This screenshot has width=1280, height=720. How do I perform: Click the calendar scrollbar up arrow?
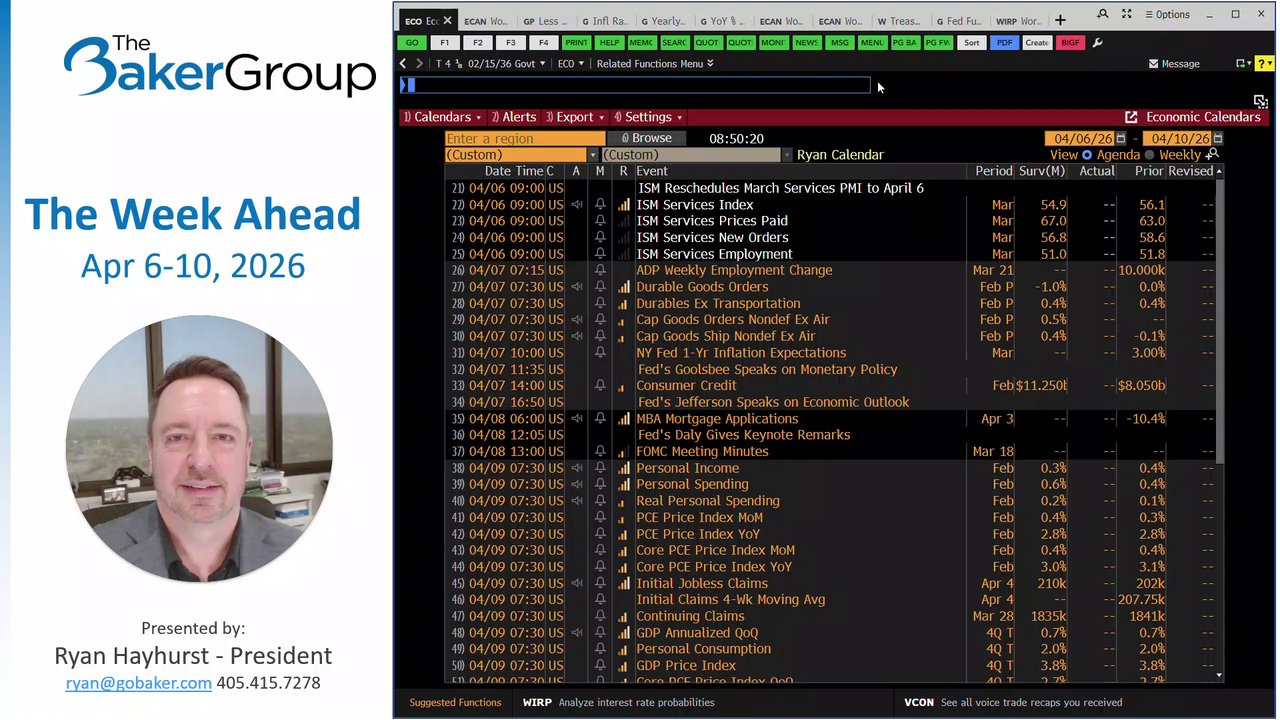(x=1218, y=171)
